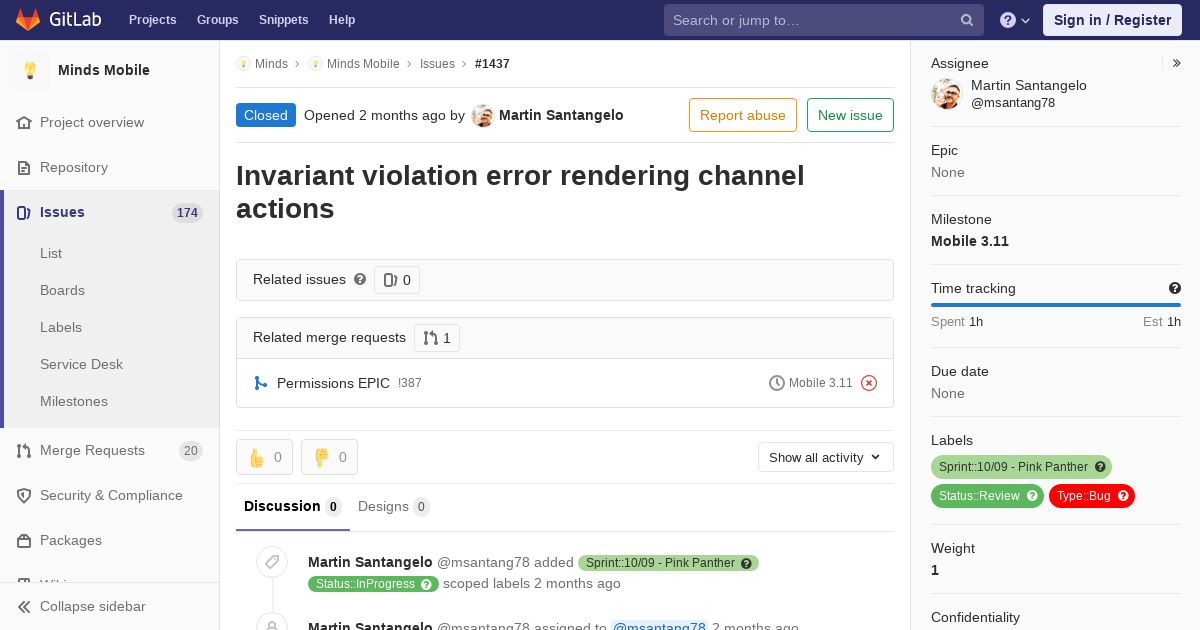The image size is (1200, 630).
Task: Click the New issue button
Action: click(850, 115)
